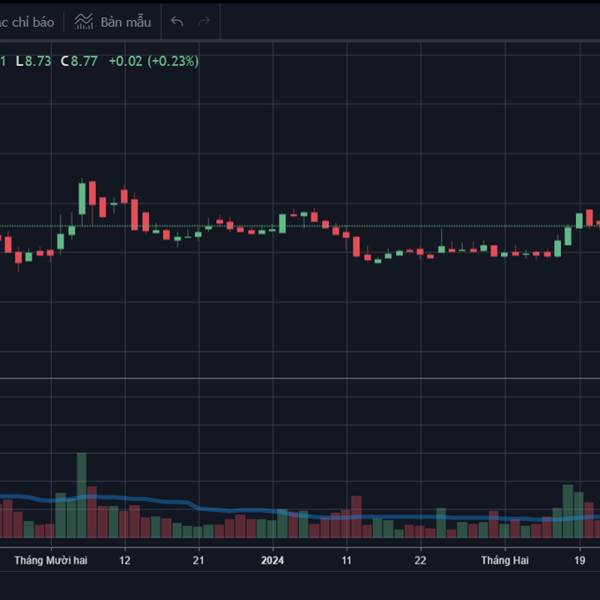Click the Bàn mẫu chart-template icon
The image size is (600, 600).
click(83, 22)
